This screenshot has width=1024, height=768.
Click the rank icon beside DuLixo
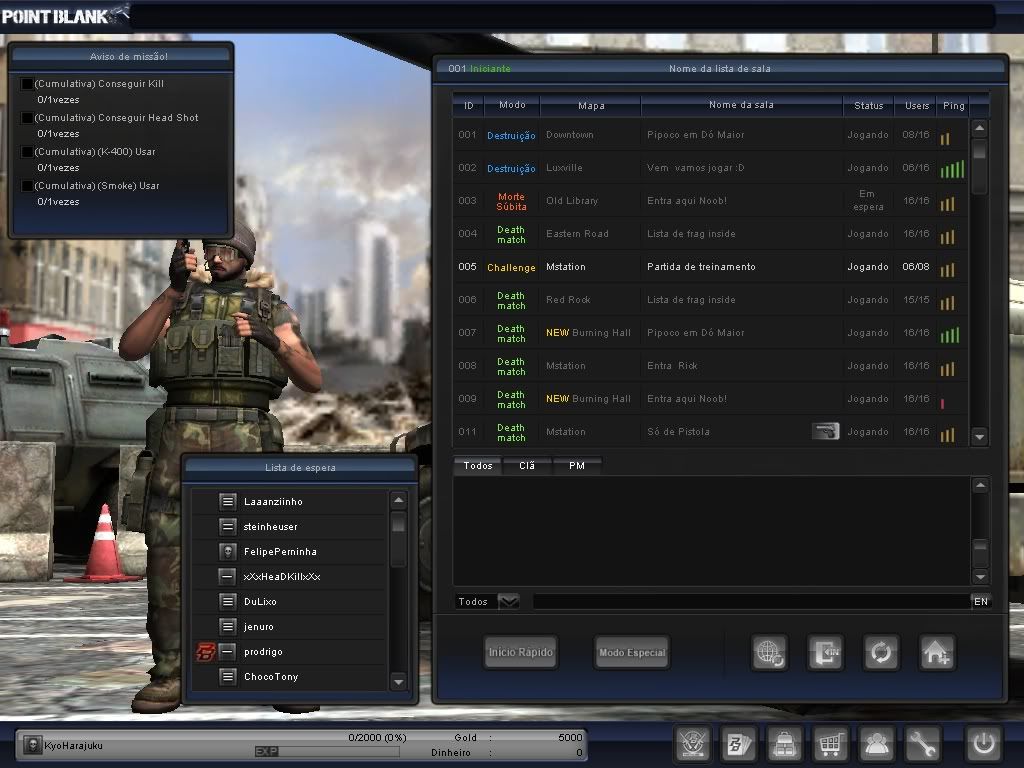pos(227,601)
